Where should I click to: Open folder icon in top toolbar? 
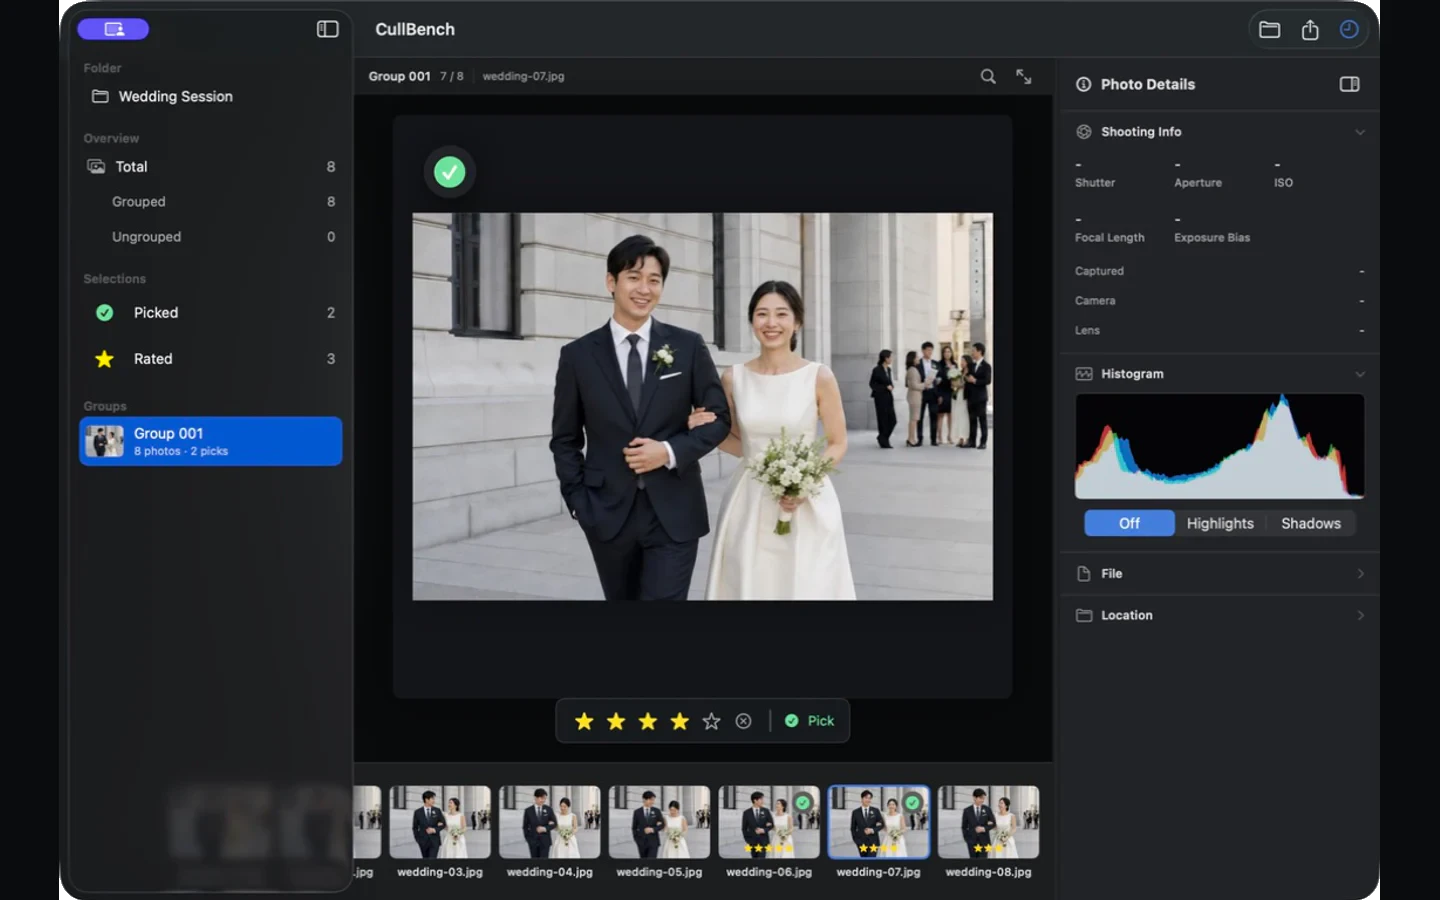click(x=1269, y=30)
